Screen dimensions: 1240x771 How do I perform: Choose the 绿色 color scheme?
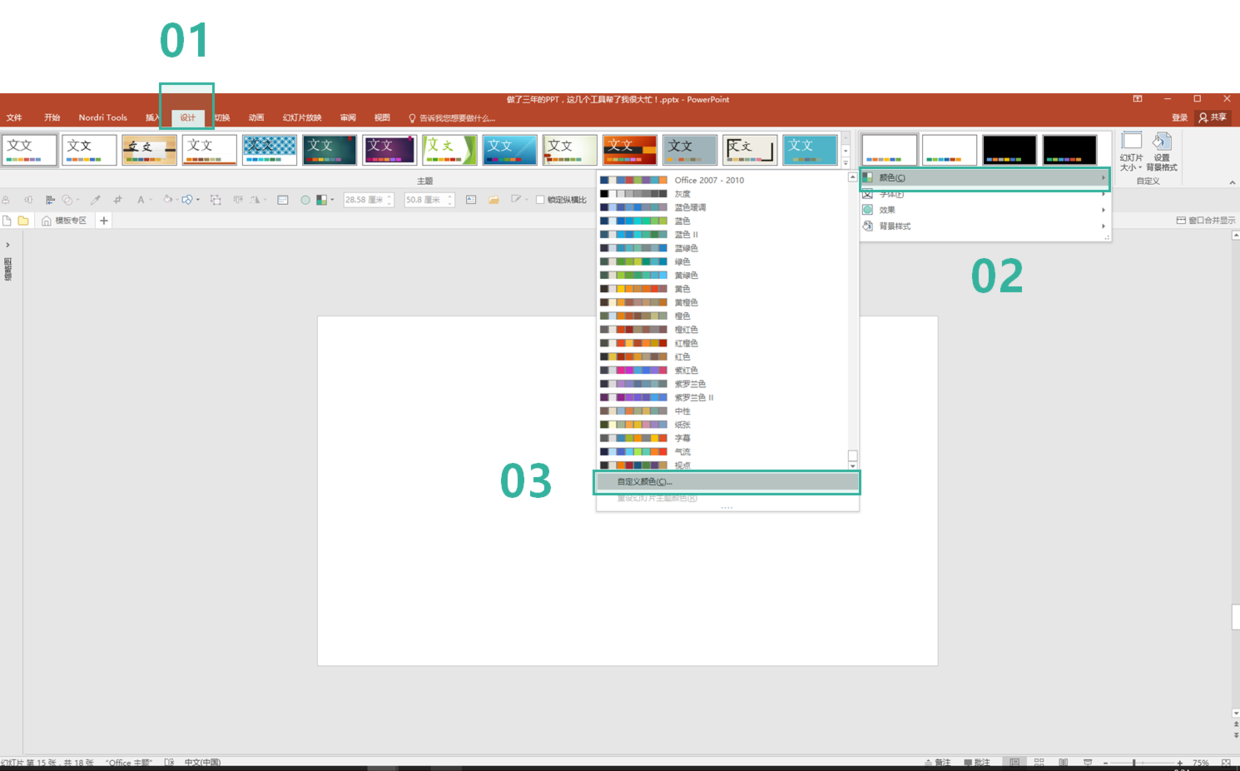coord(722,262)
